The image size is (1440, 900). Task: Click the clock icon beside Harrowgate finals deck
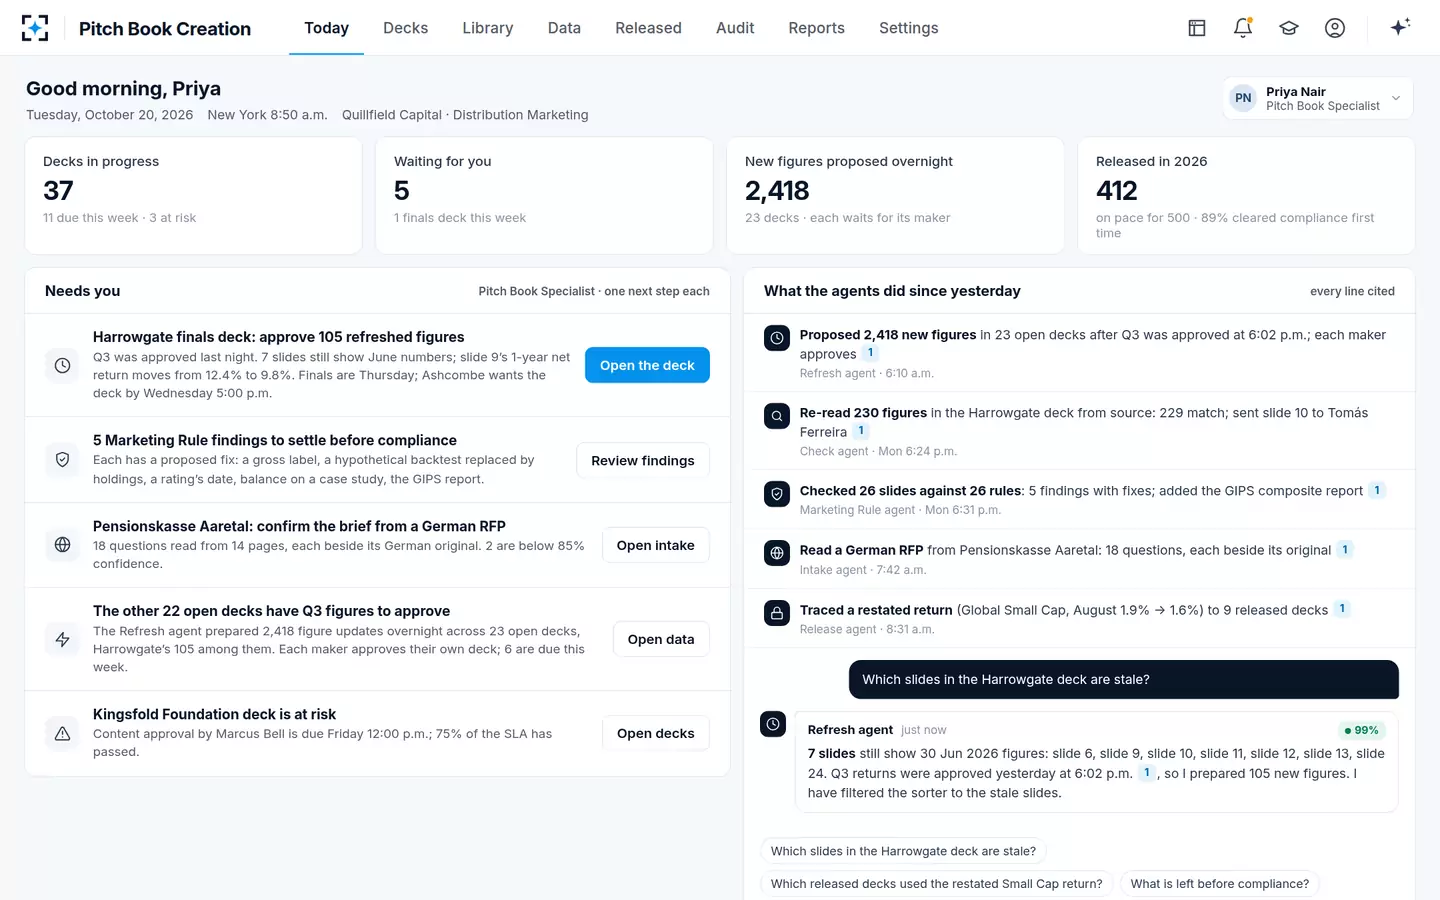[62, 366]
